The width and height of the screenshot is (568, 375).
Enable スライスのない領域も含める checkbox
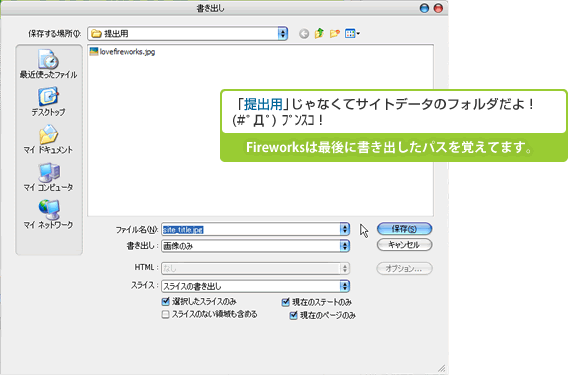tap(166, 314)
